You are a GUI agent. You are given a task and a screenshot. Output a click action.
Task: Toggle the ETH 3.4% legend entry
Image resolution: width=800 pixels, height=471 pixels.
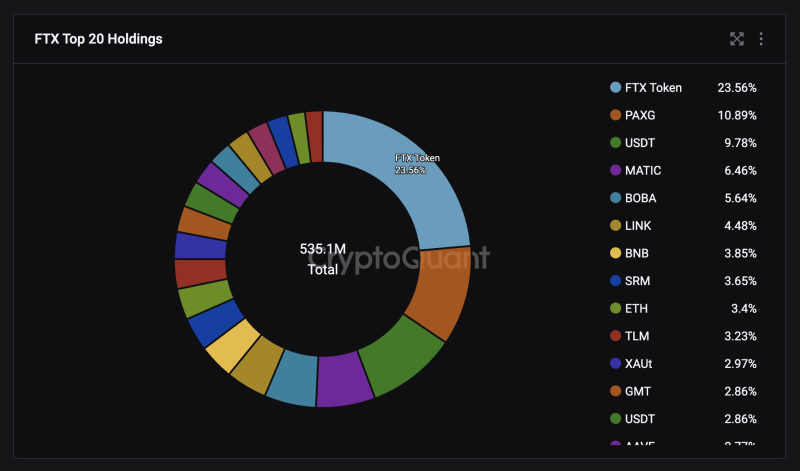coord(683,308)
